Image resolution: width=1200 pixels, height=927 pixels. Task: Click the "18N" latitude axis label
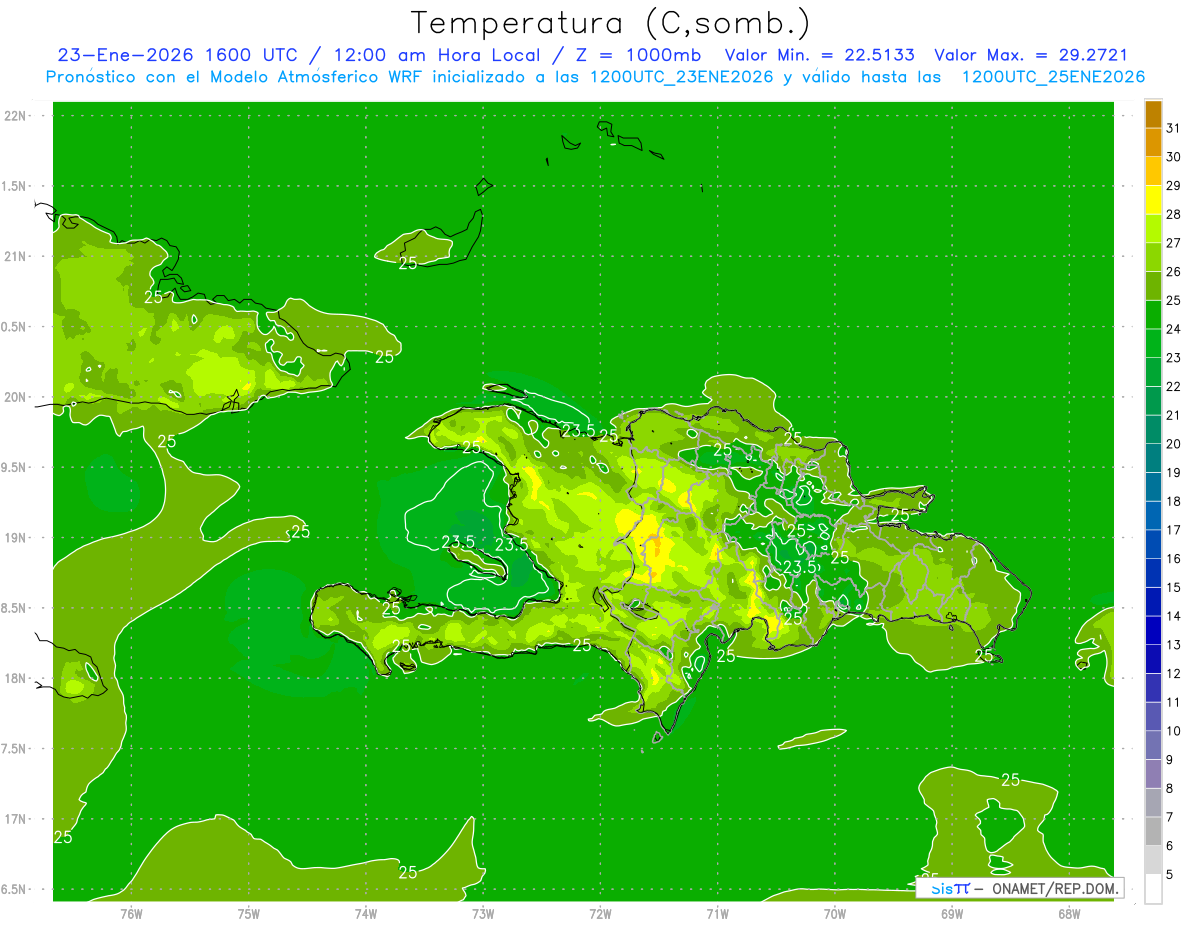tap(14, 679)
